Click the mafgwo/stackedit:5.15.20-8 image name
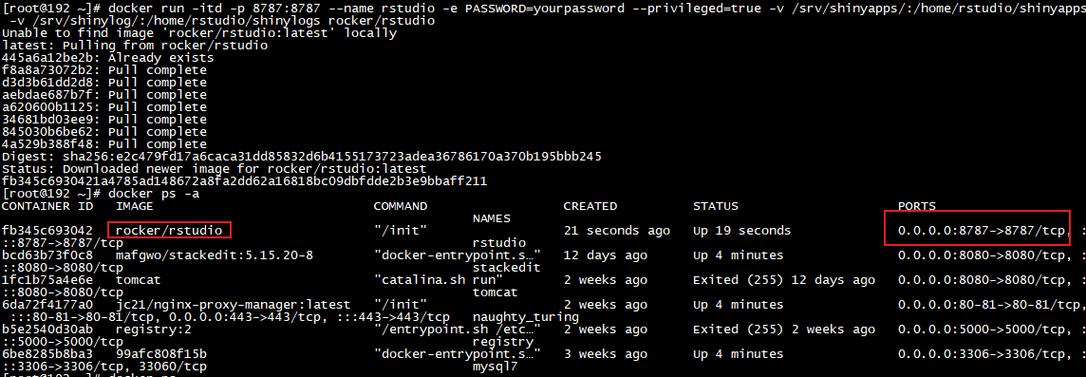Viewport: 1086px width, 377px height. (214, 255)
